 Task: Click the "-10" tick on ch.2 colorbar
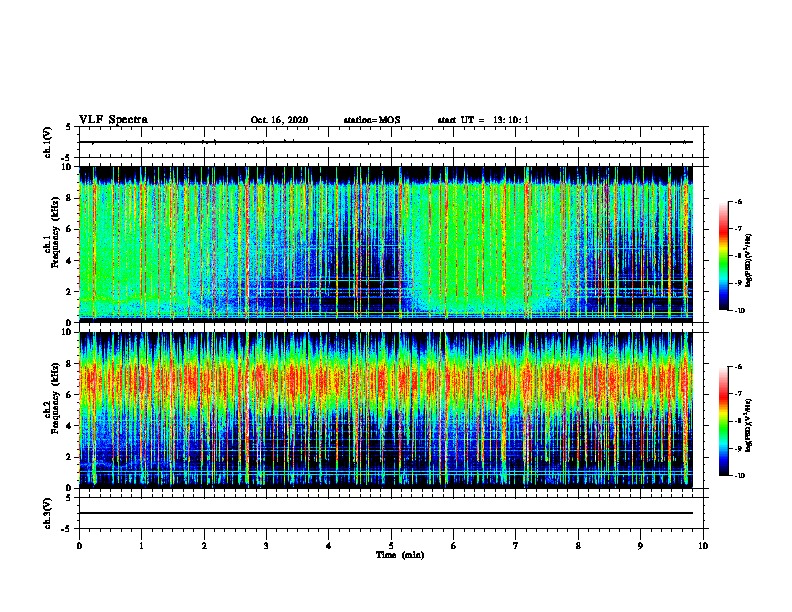click(x=739, y=476)
